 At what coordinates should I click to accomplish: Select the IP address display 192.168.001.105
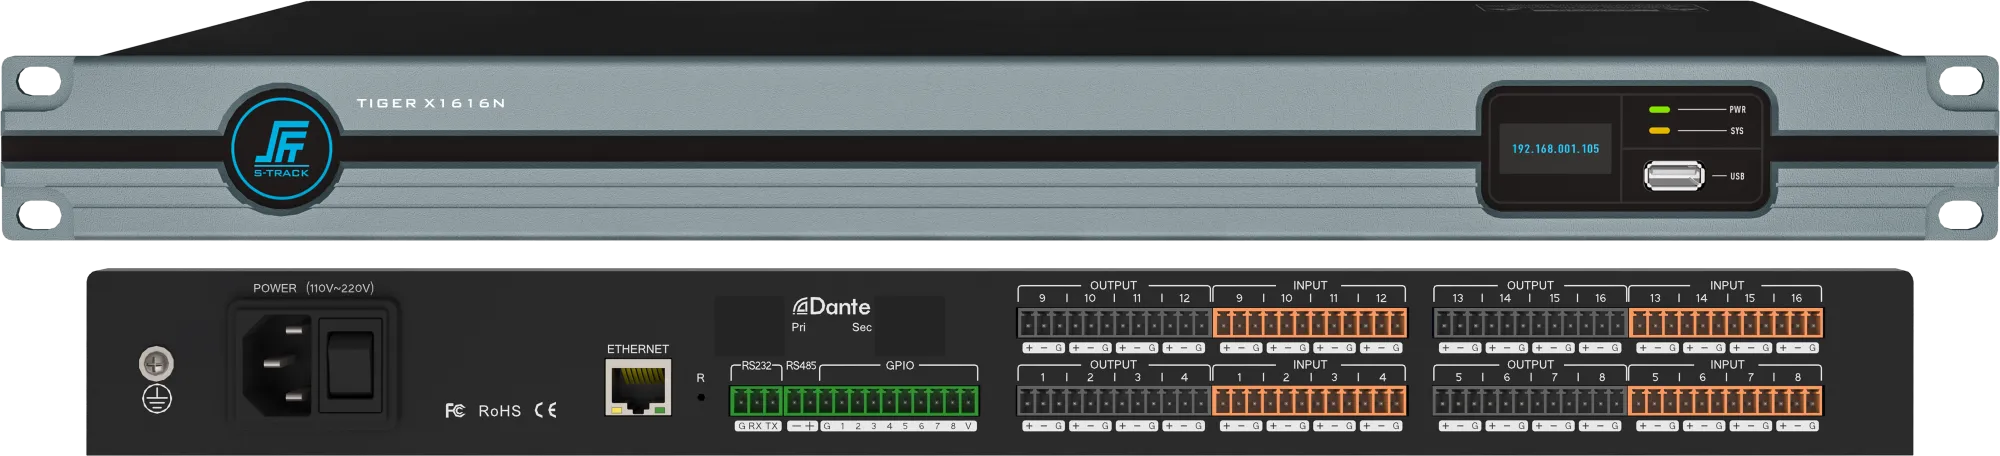1555,149
